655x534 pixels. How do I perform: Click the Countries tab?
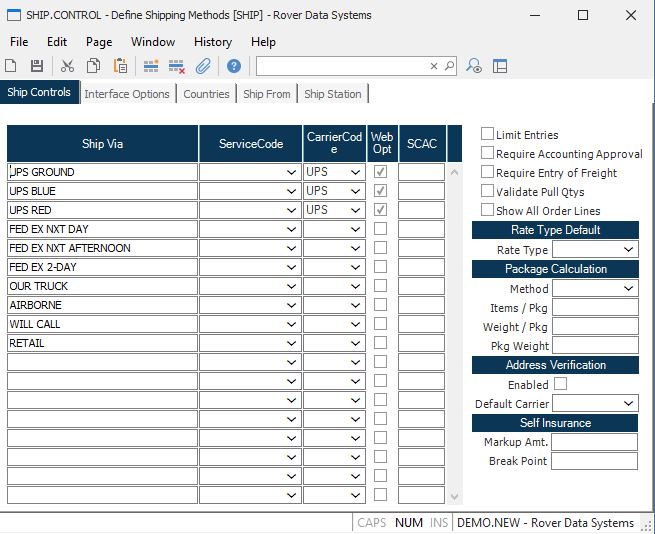tap(206, 94)
